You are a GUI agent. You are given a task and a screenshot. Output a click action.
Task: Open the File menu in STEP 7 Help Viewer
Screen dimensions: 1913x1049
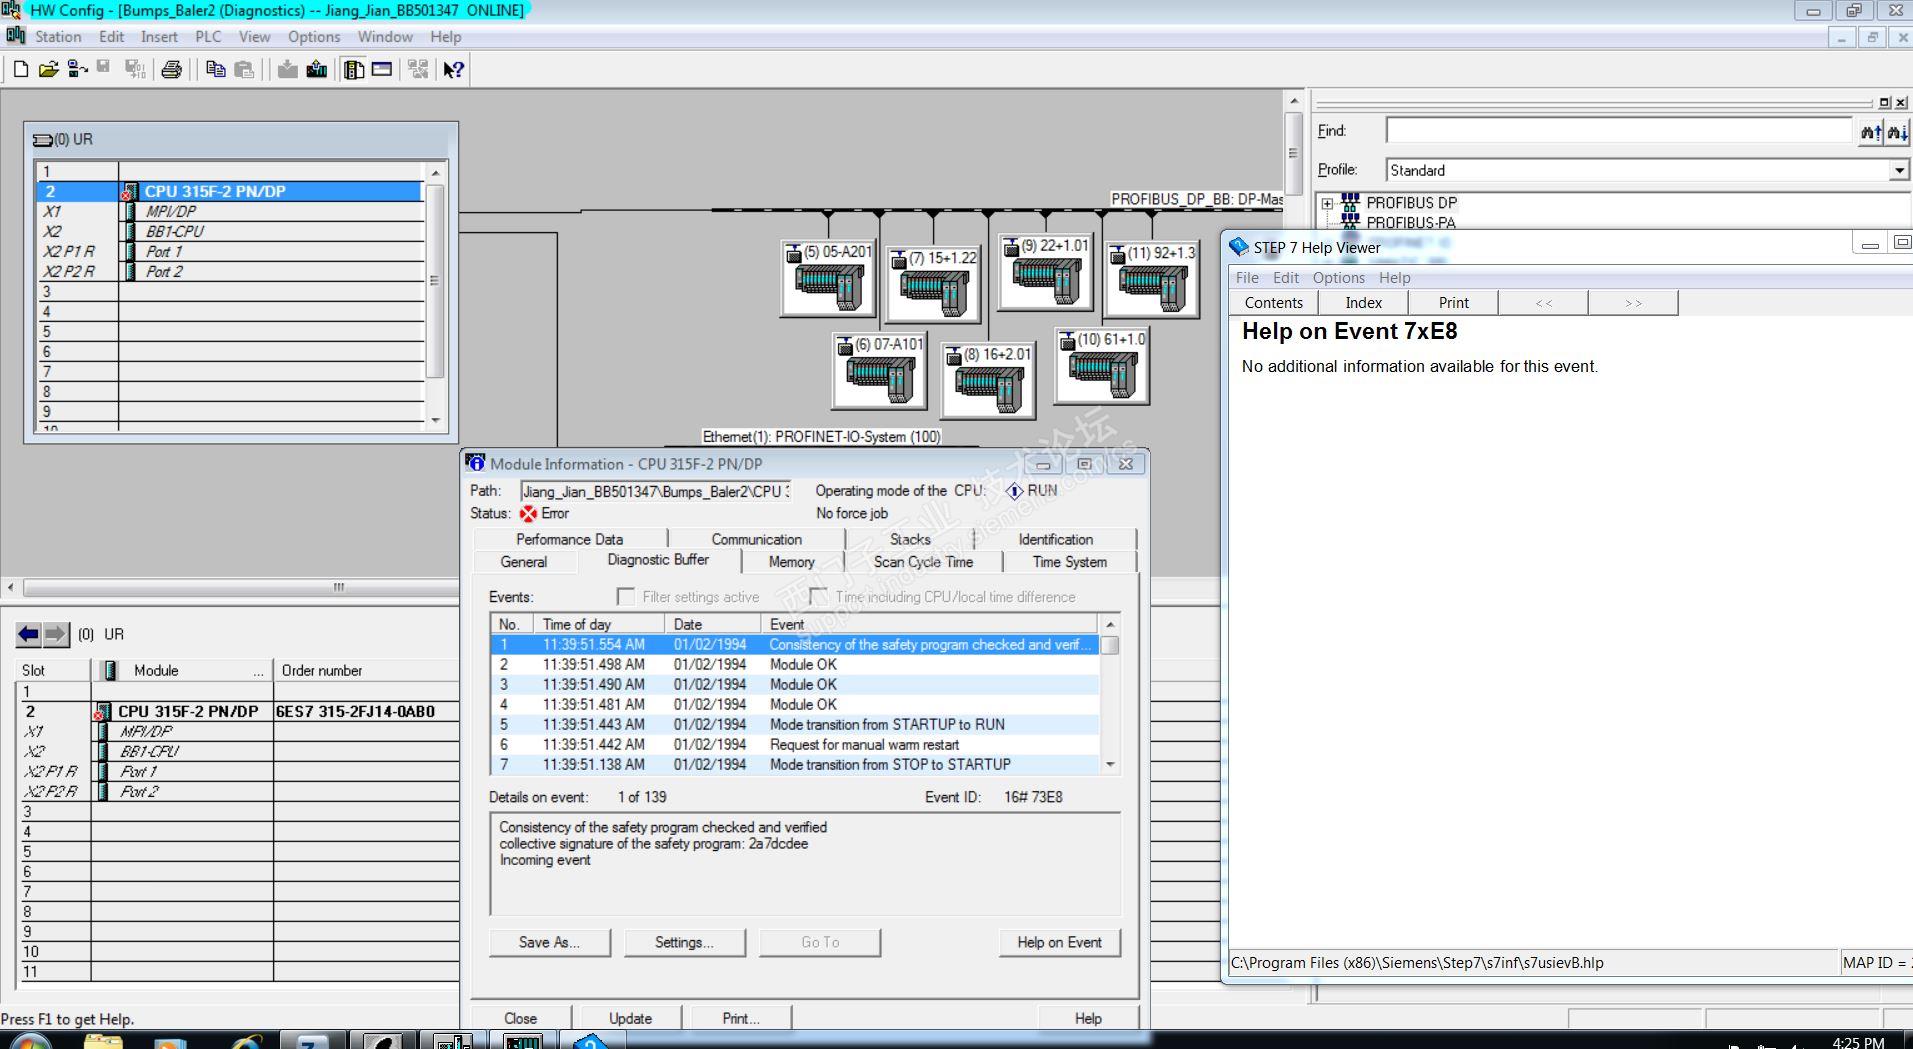(x=1247, y=278)
